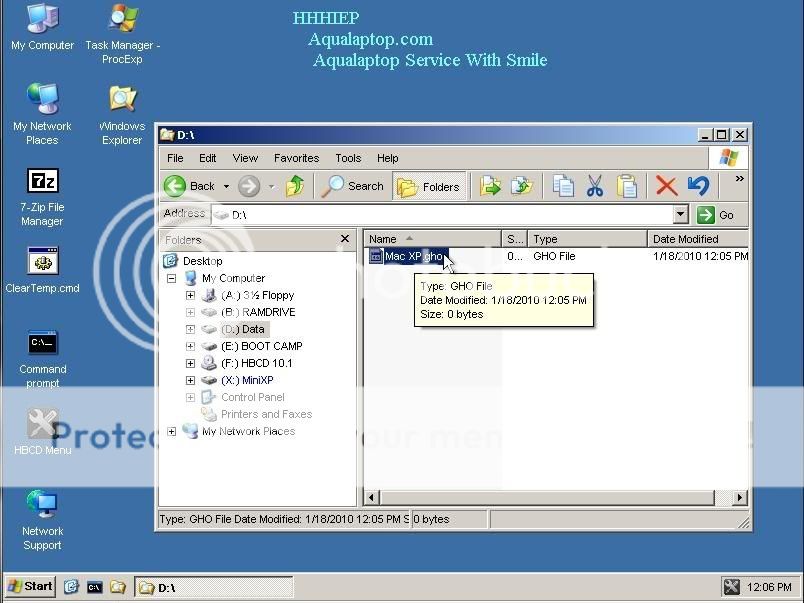Viewport: 804px width, 603px height.
Task: Open 7-Zip File Manager desktop icon
Action: (42, 182)
